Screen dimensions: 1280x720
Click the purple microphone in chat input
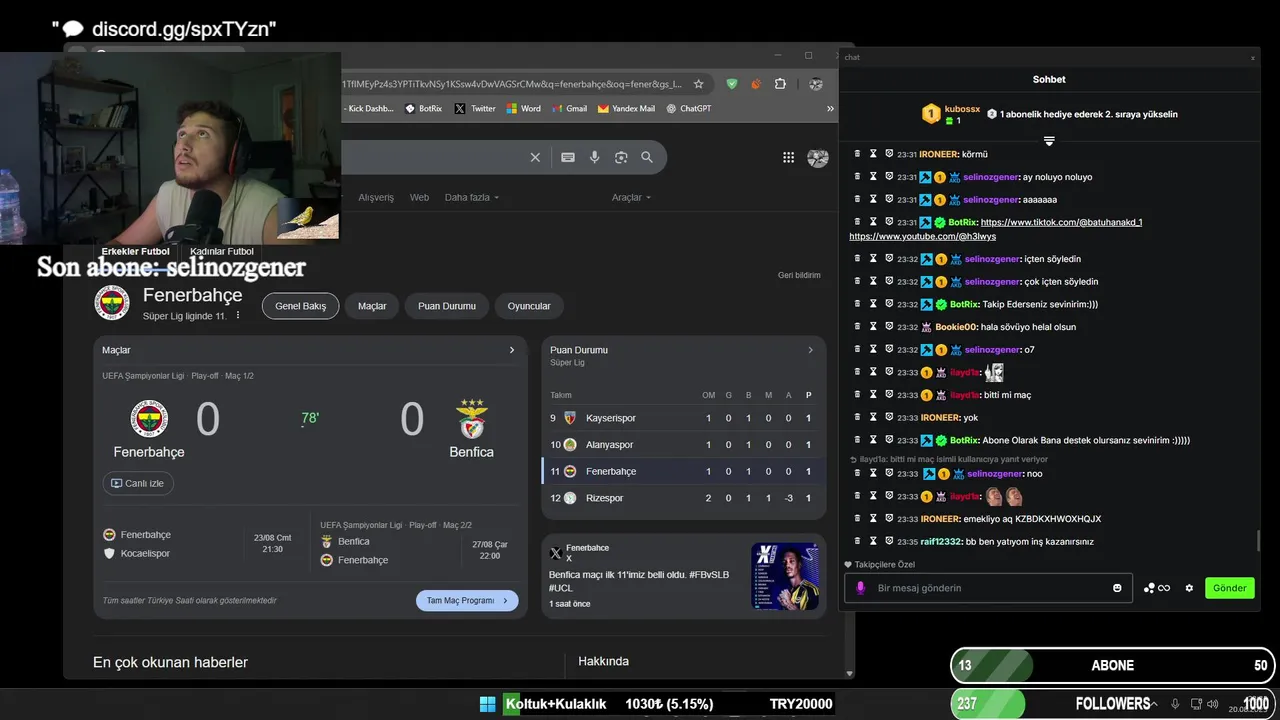point(860,588)
